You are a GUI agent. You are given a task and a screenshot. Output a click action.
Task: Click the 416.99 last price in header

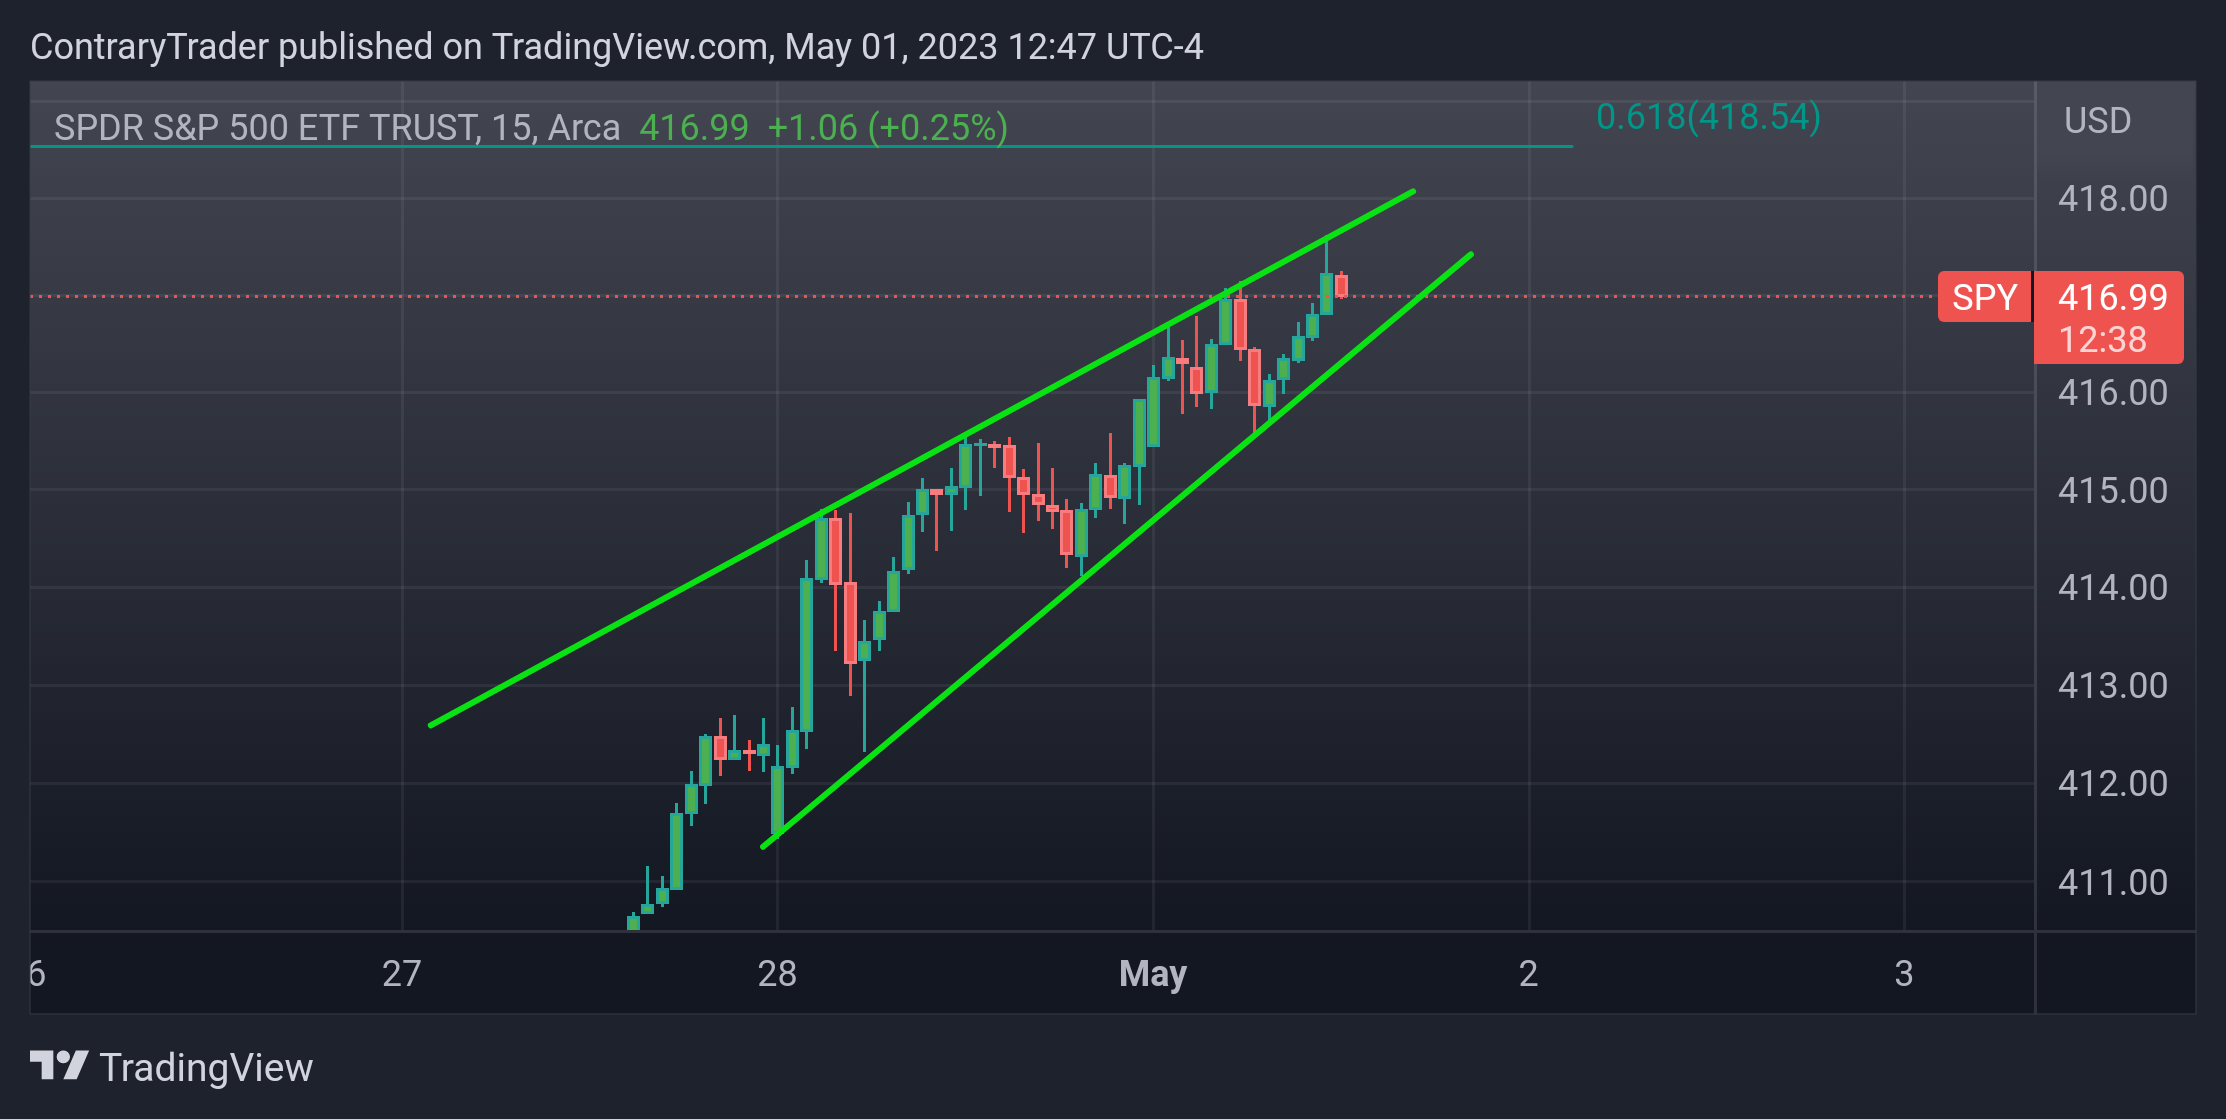[x=694, y=128]
